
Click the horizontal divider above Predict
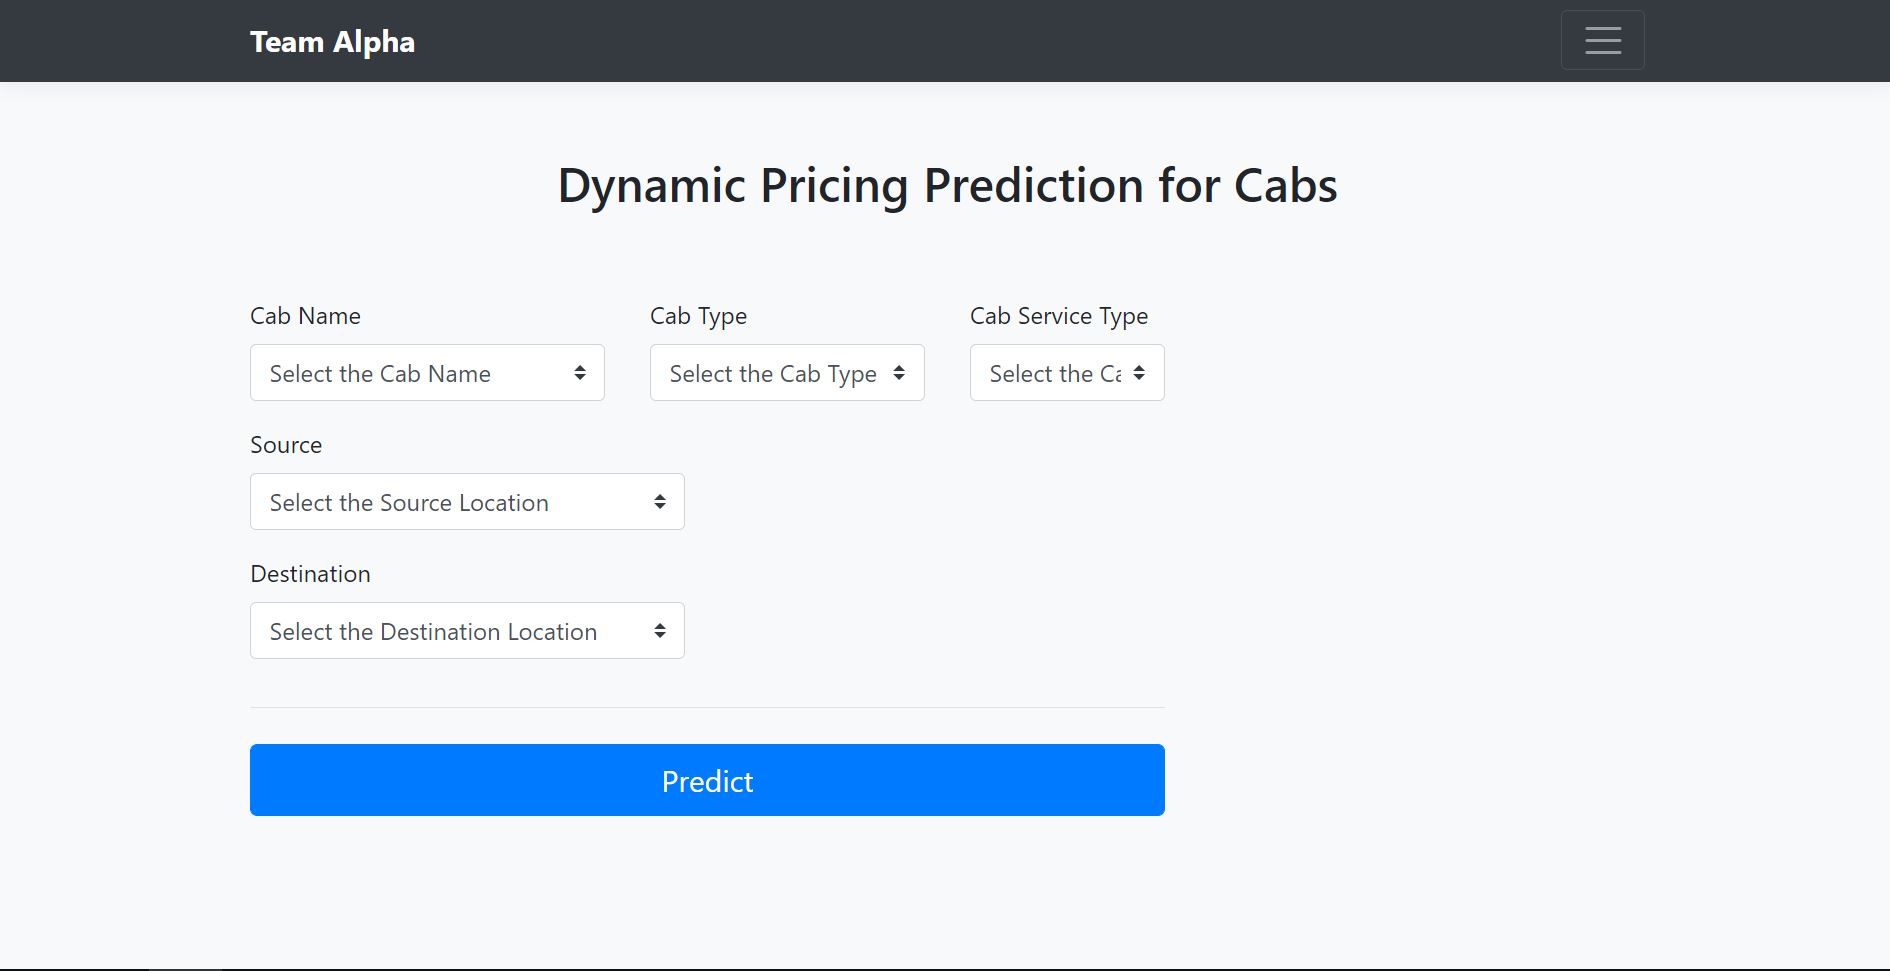(x=707, y=708)
